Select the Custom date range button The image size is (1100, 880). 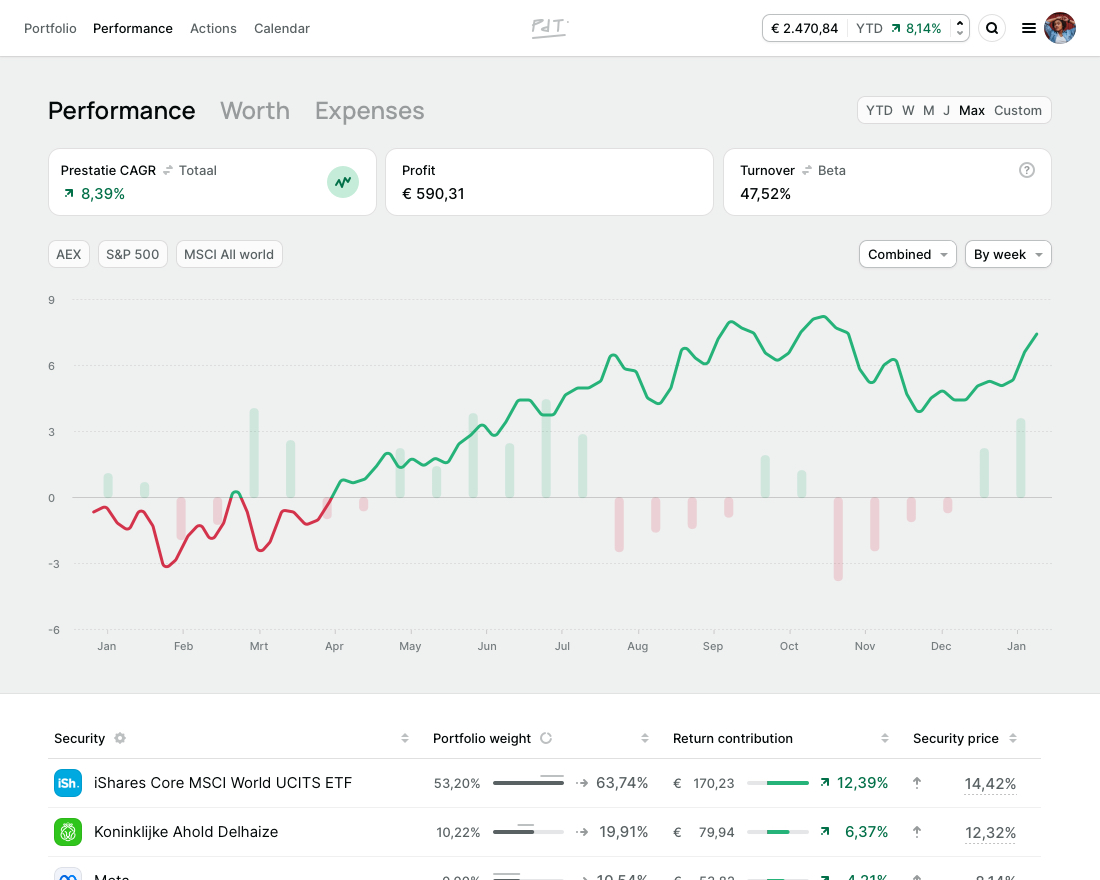pos(1017,111)
